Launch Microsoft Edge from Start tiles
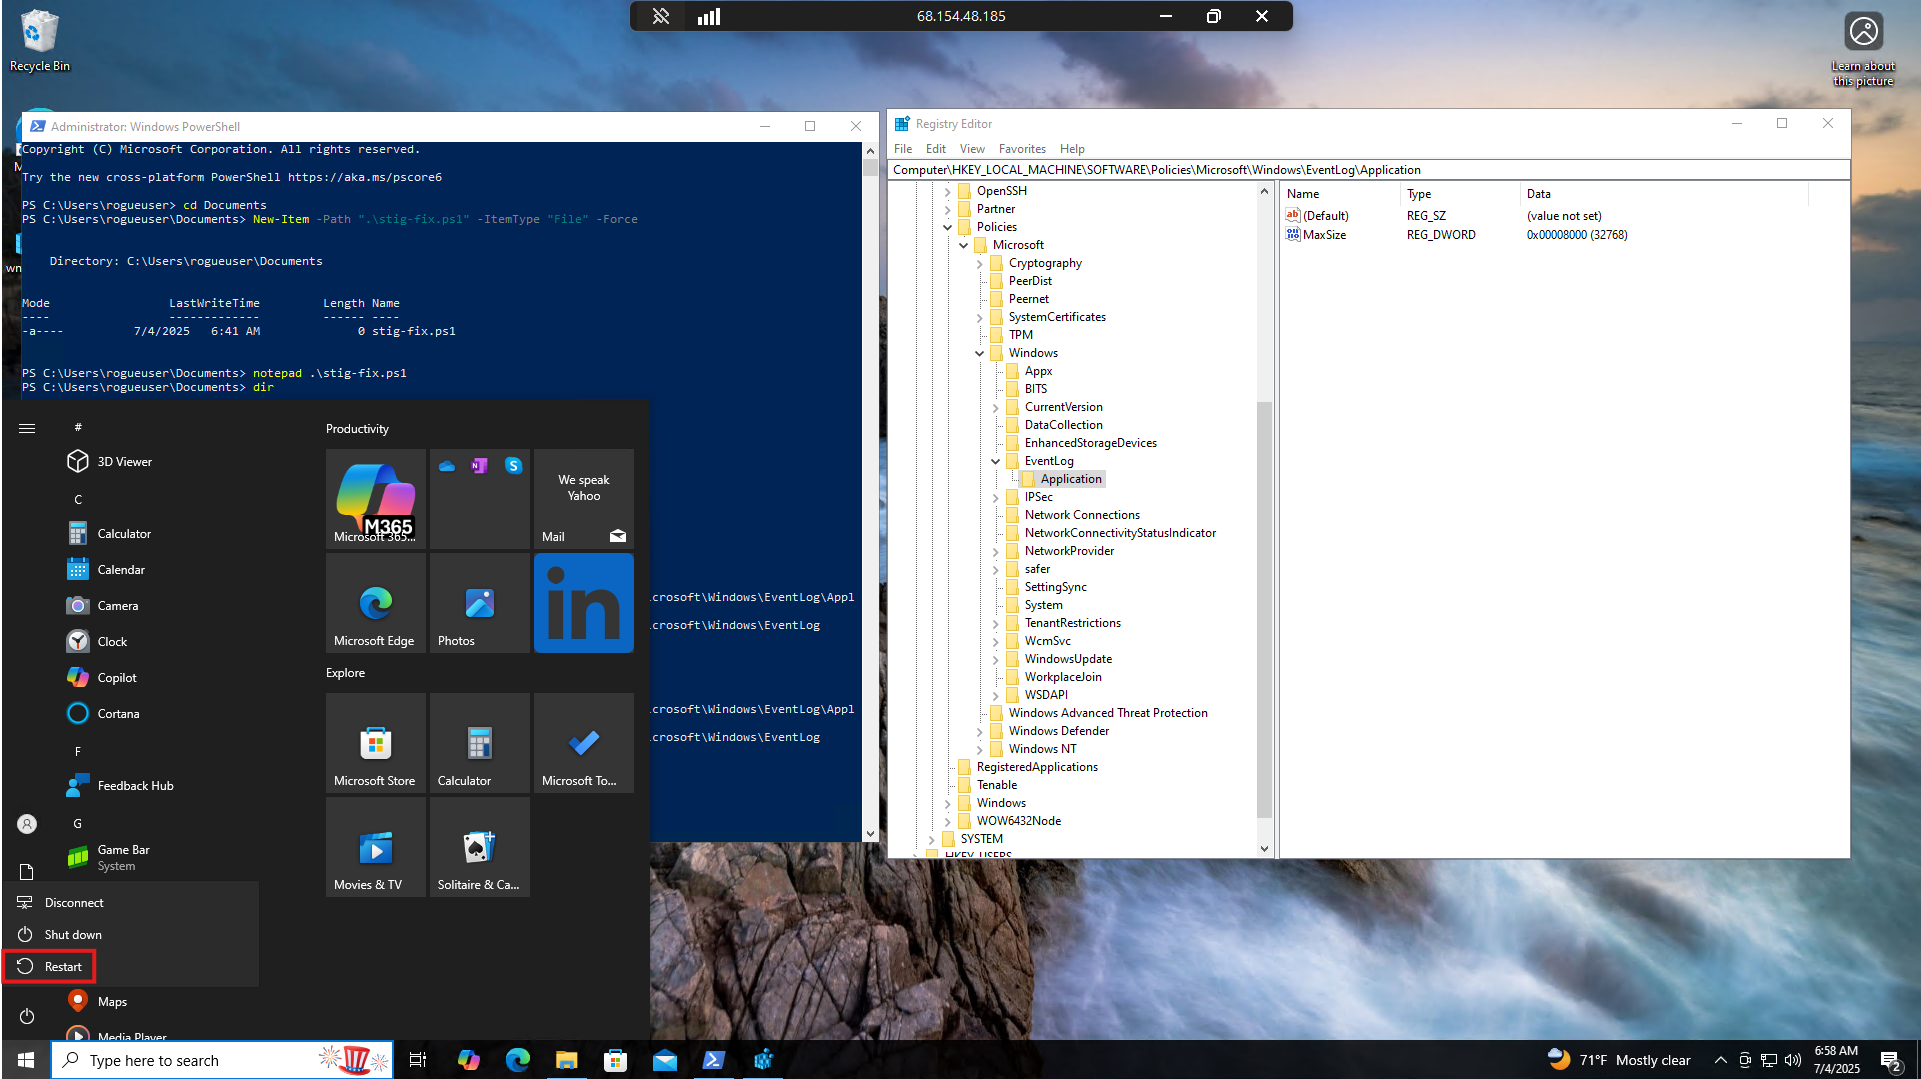 coord(375,603)
